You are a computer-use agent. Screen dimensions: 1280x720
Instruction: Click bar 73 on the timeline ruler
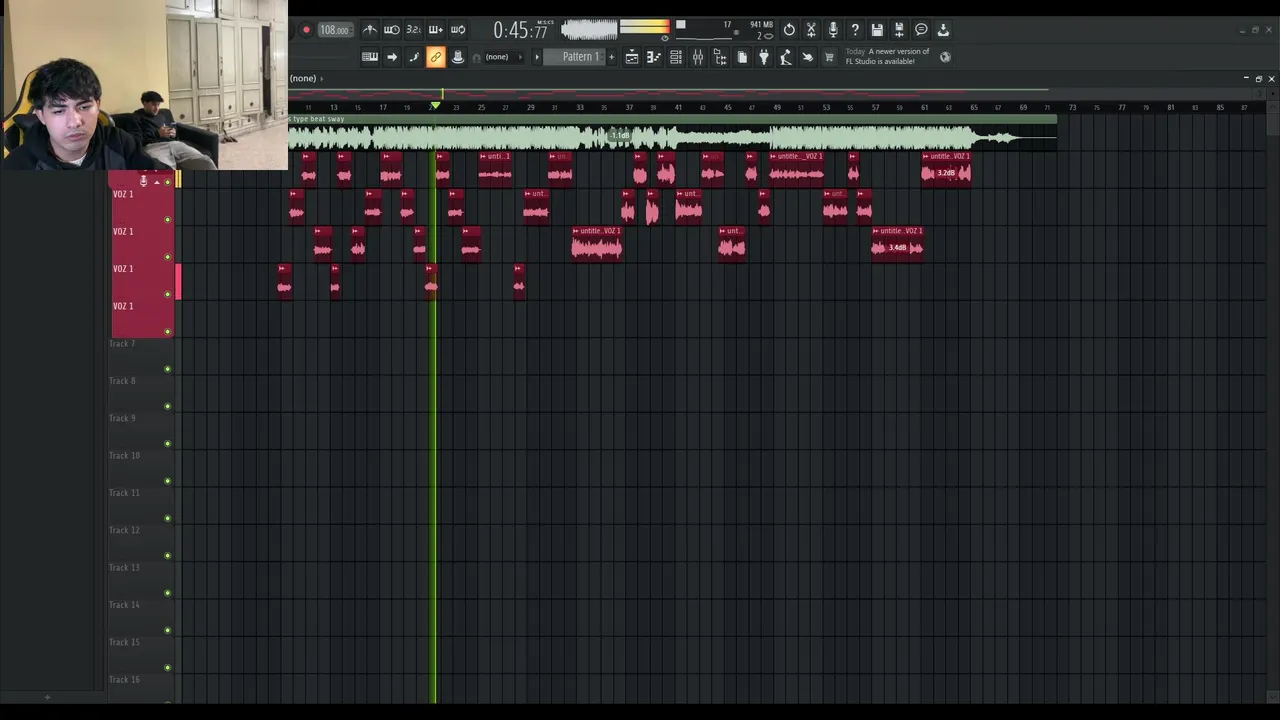tap(1072, 107)
